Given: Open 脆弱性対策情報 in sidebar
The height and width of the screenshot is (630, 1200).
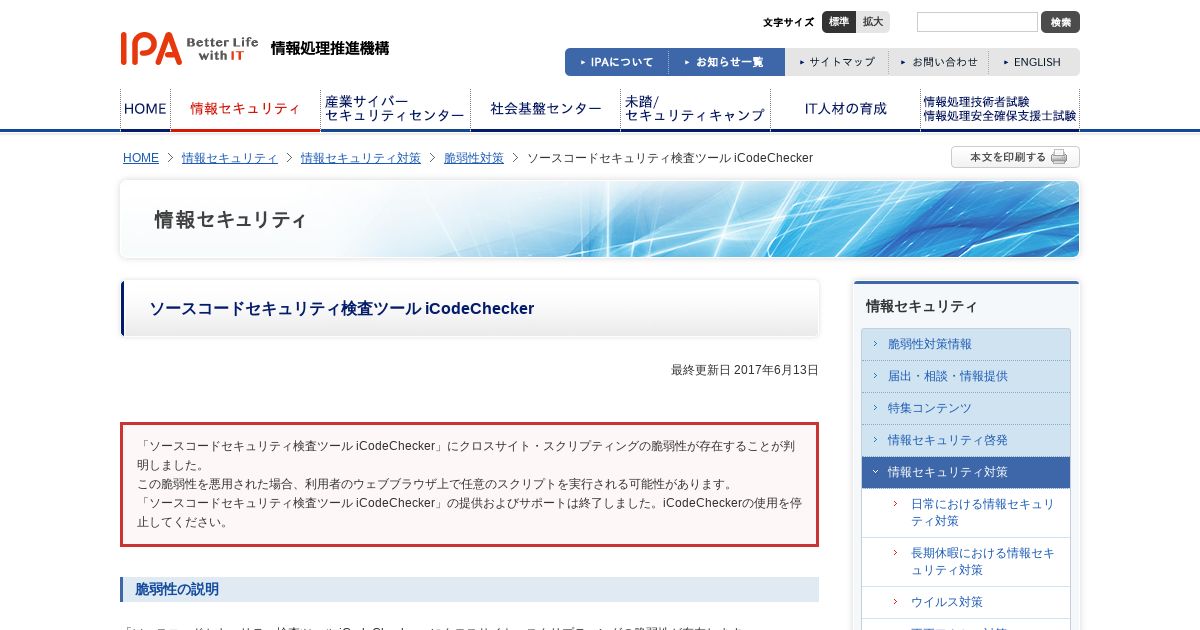Looking at the screenshot, I should pos(966,344).
